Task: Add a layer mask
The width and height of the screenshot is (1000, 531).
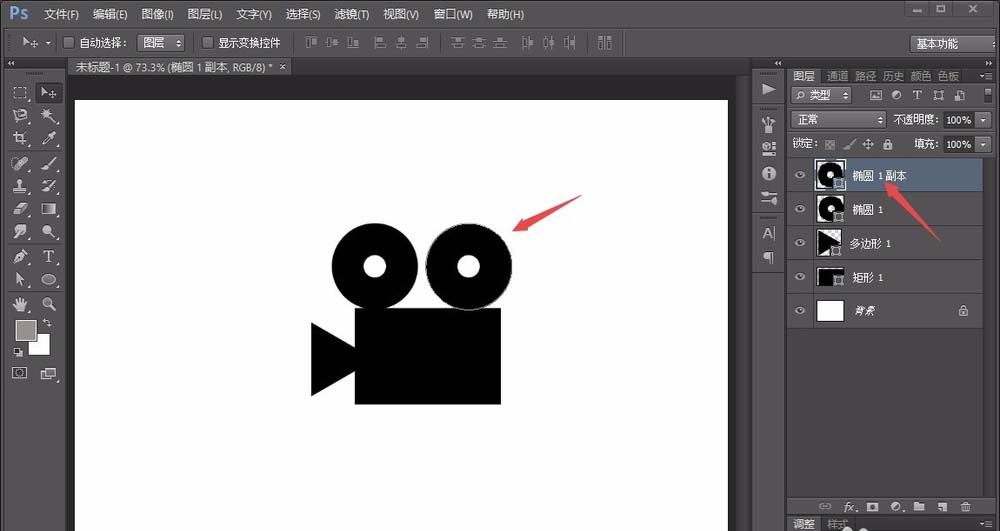Action: tap(872, 507)
